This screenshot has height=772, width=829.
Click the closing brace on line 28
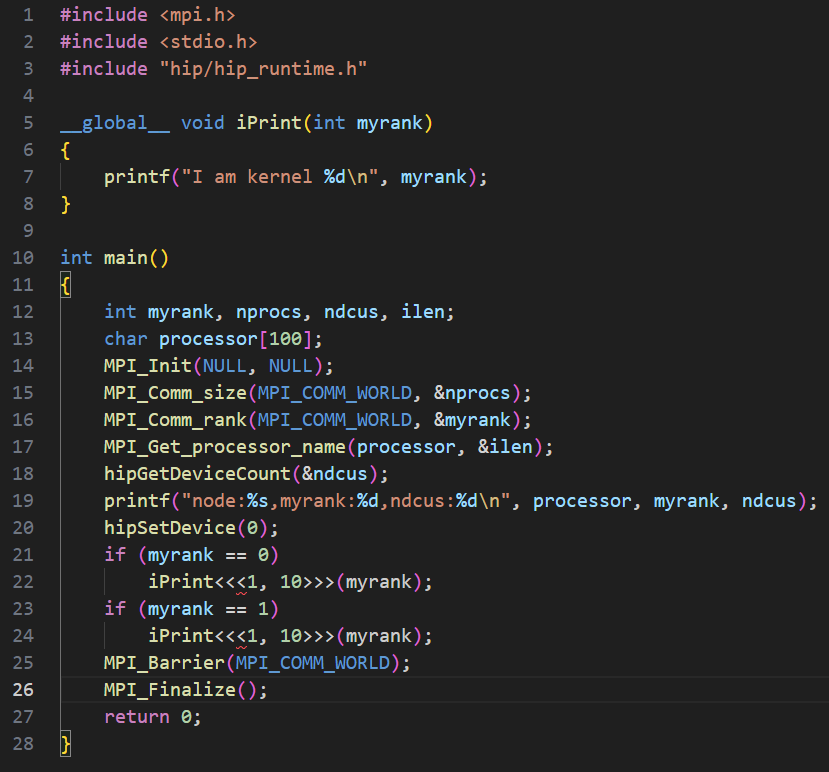[x=66, y=745]
